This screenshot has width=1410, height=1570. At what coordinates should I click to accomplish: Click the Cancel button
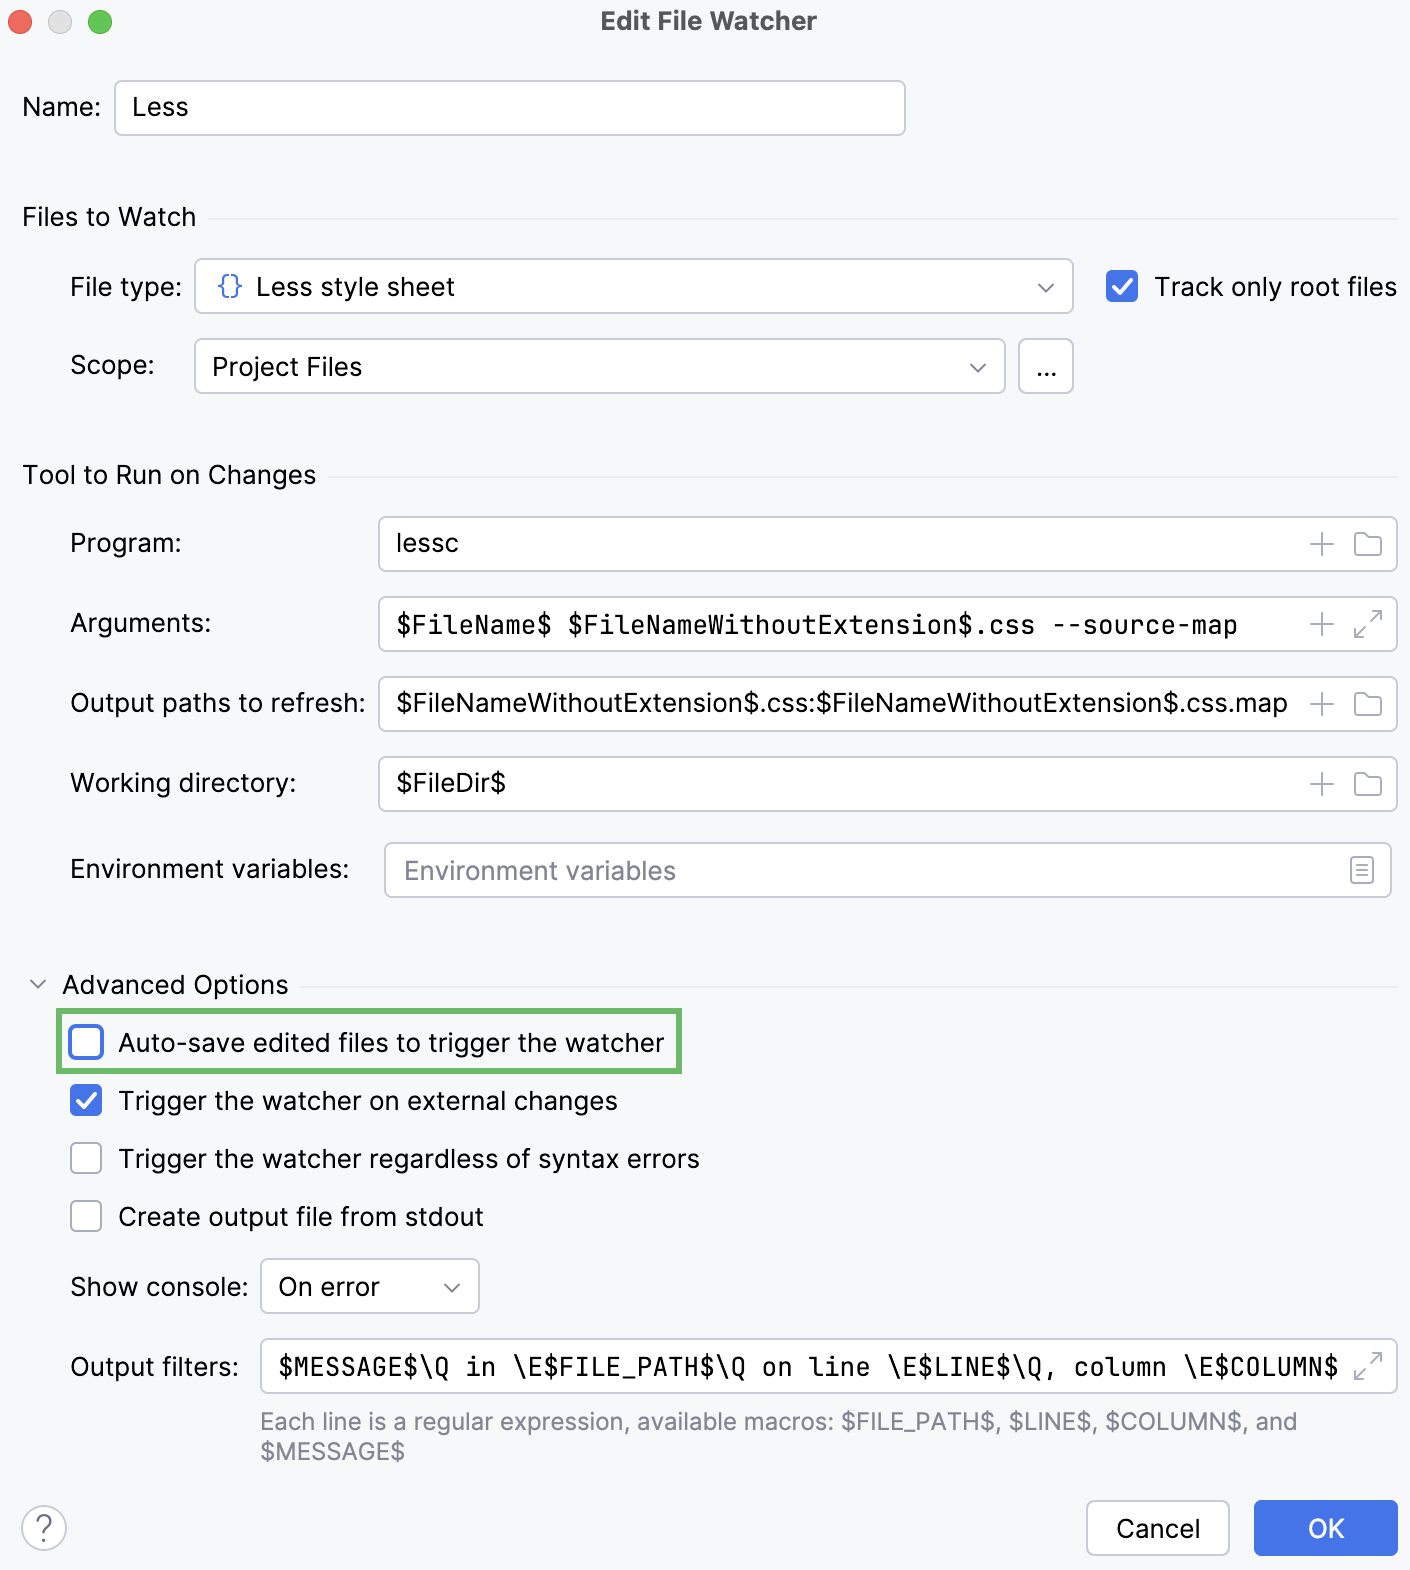tap(1157, 1528)
